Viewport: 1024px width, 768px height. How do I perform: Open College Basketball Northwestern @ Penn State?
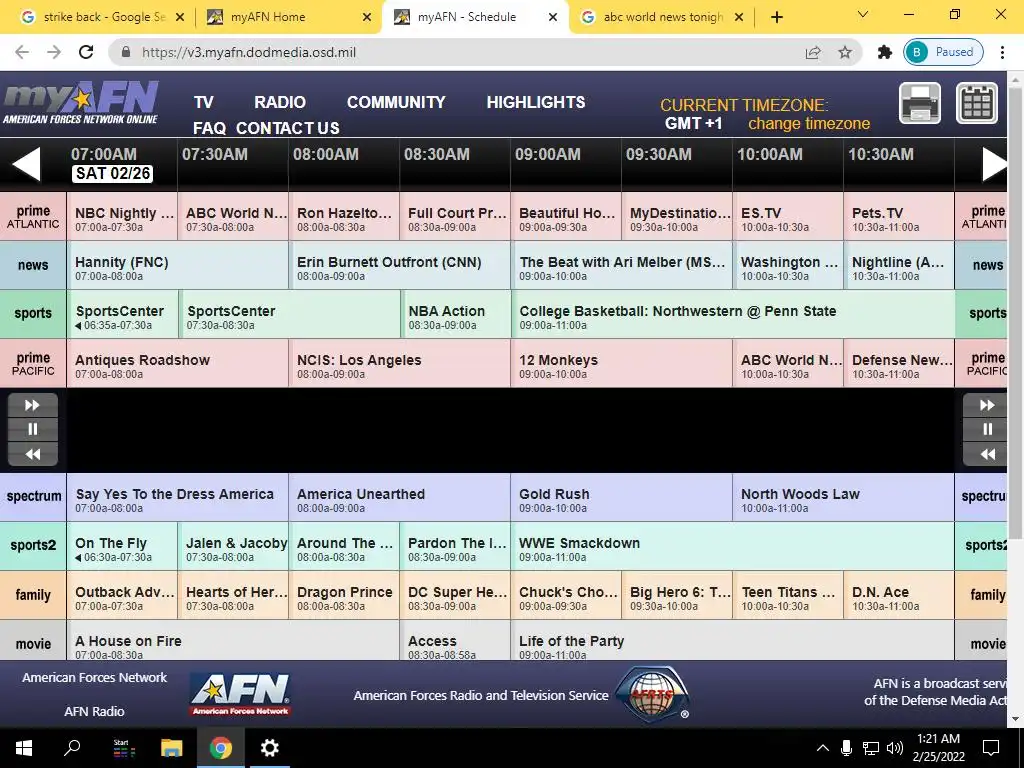[733, 314]
